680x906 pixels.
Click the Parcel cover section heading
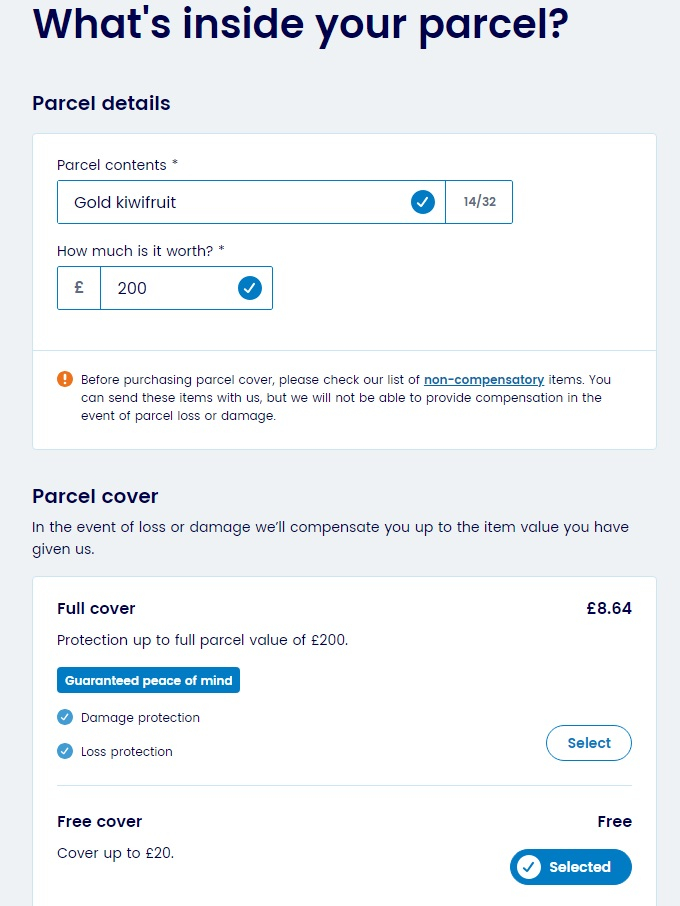(x=95, y=496)
